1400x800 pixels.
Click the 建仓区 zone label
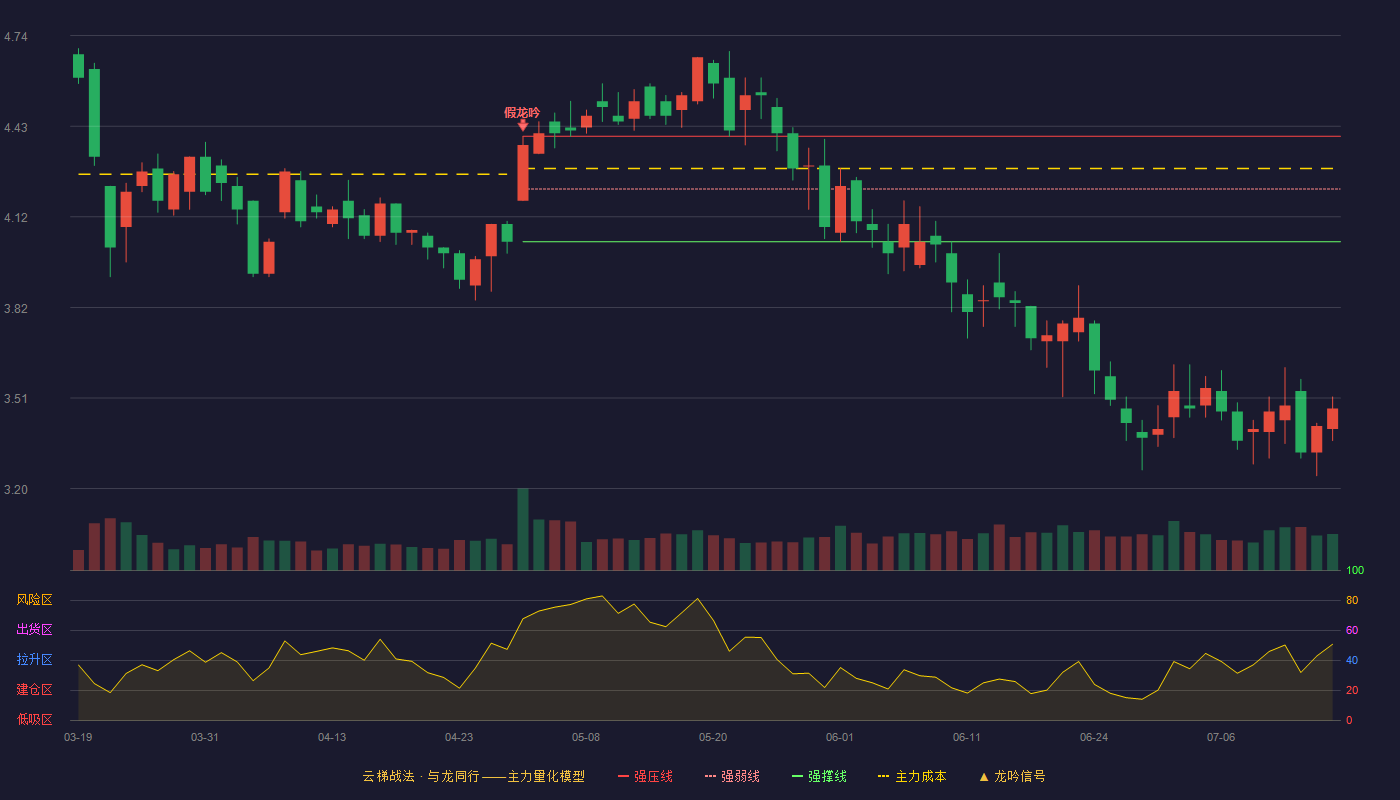point(34,690)
